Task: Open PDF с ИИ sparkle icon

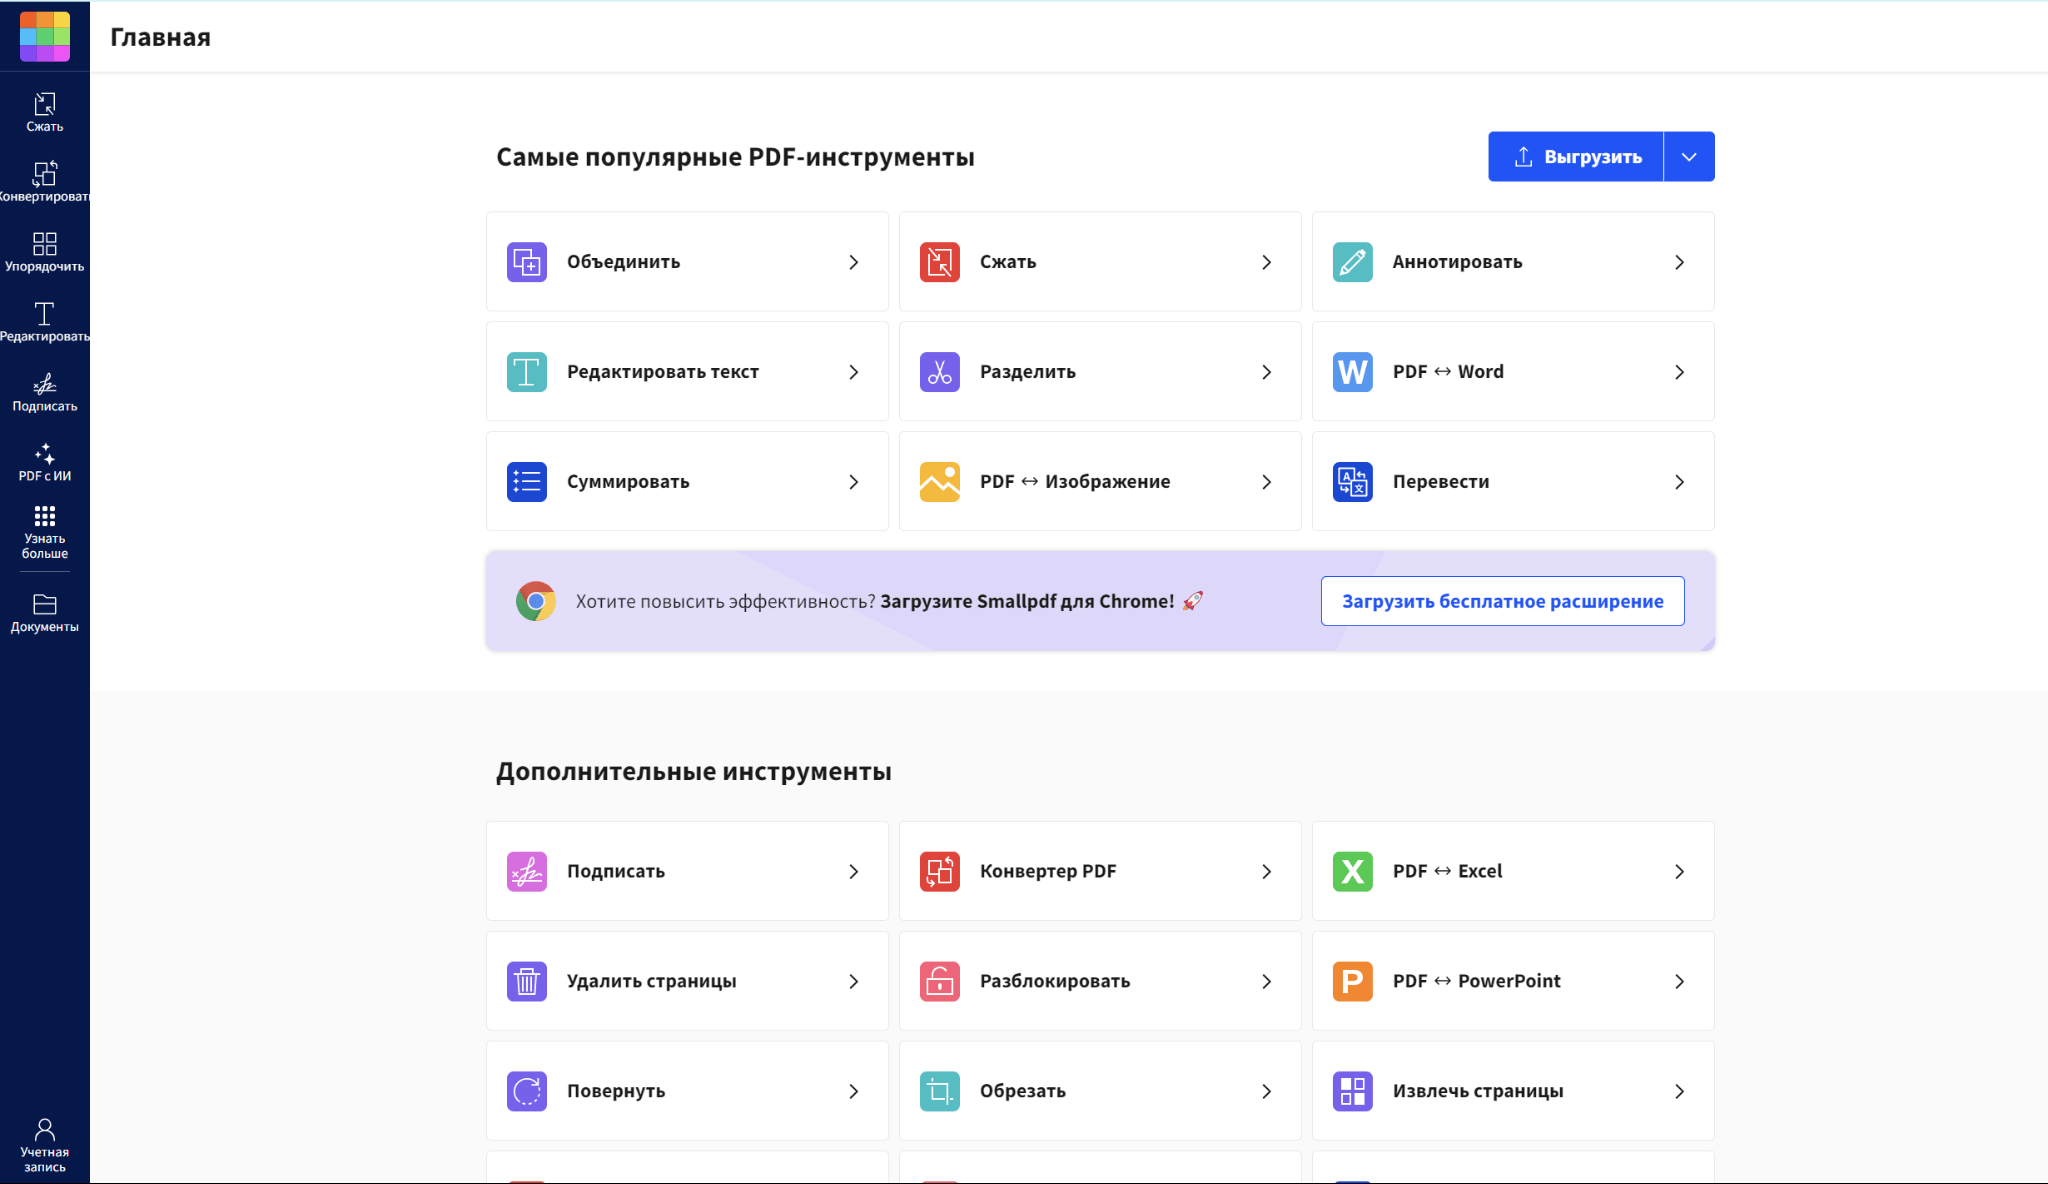Action: (45, 462)
